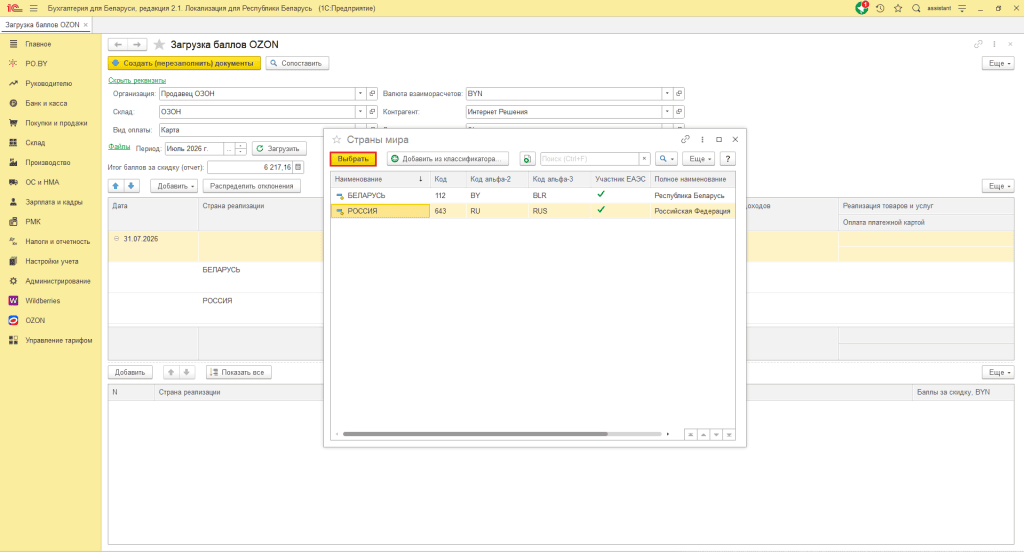Open Валюта взаиморасчетов dropdown arrow

667,93
